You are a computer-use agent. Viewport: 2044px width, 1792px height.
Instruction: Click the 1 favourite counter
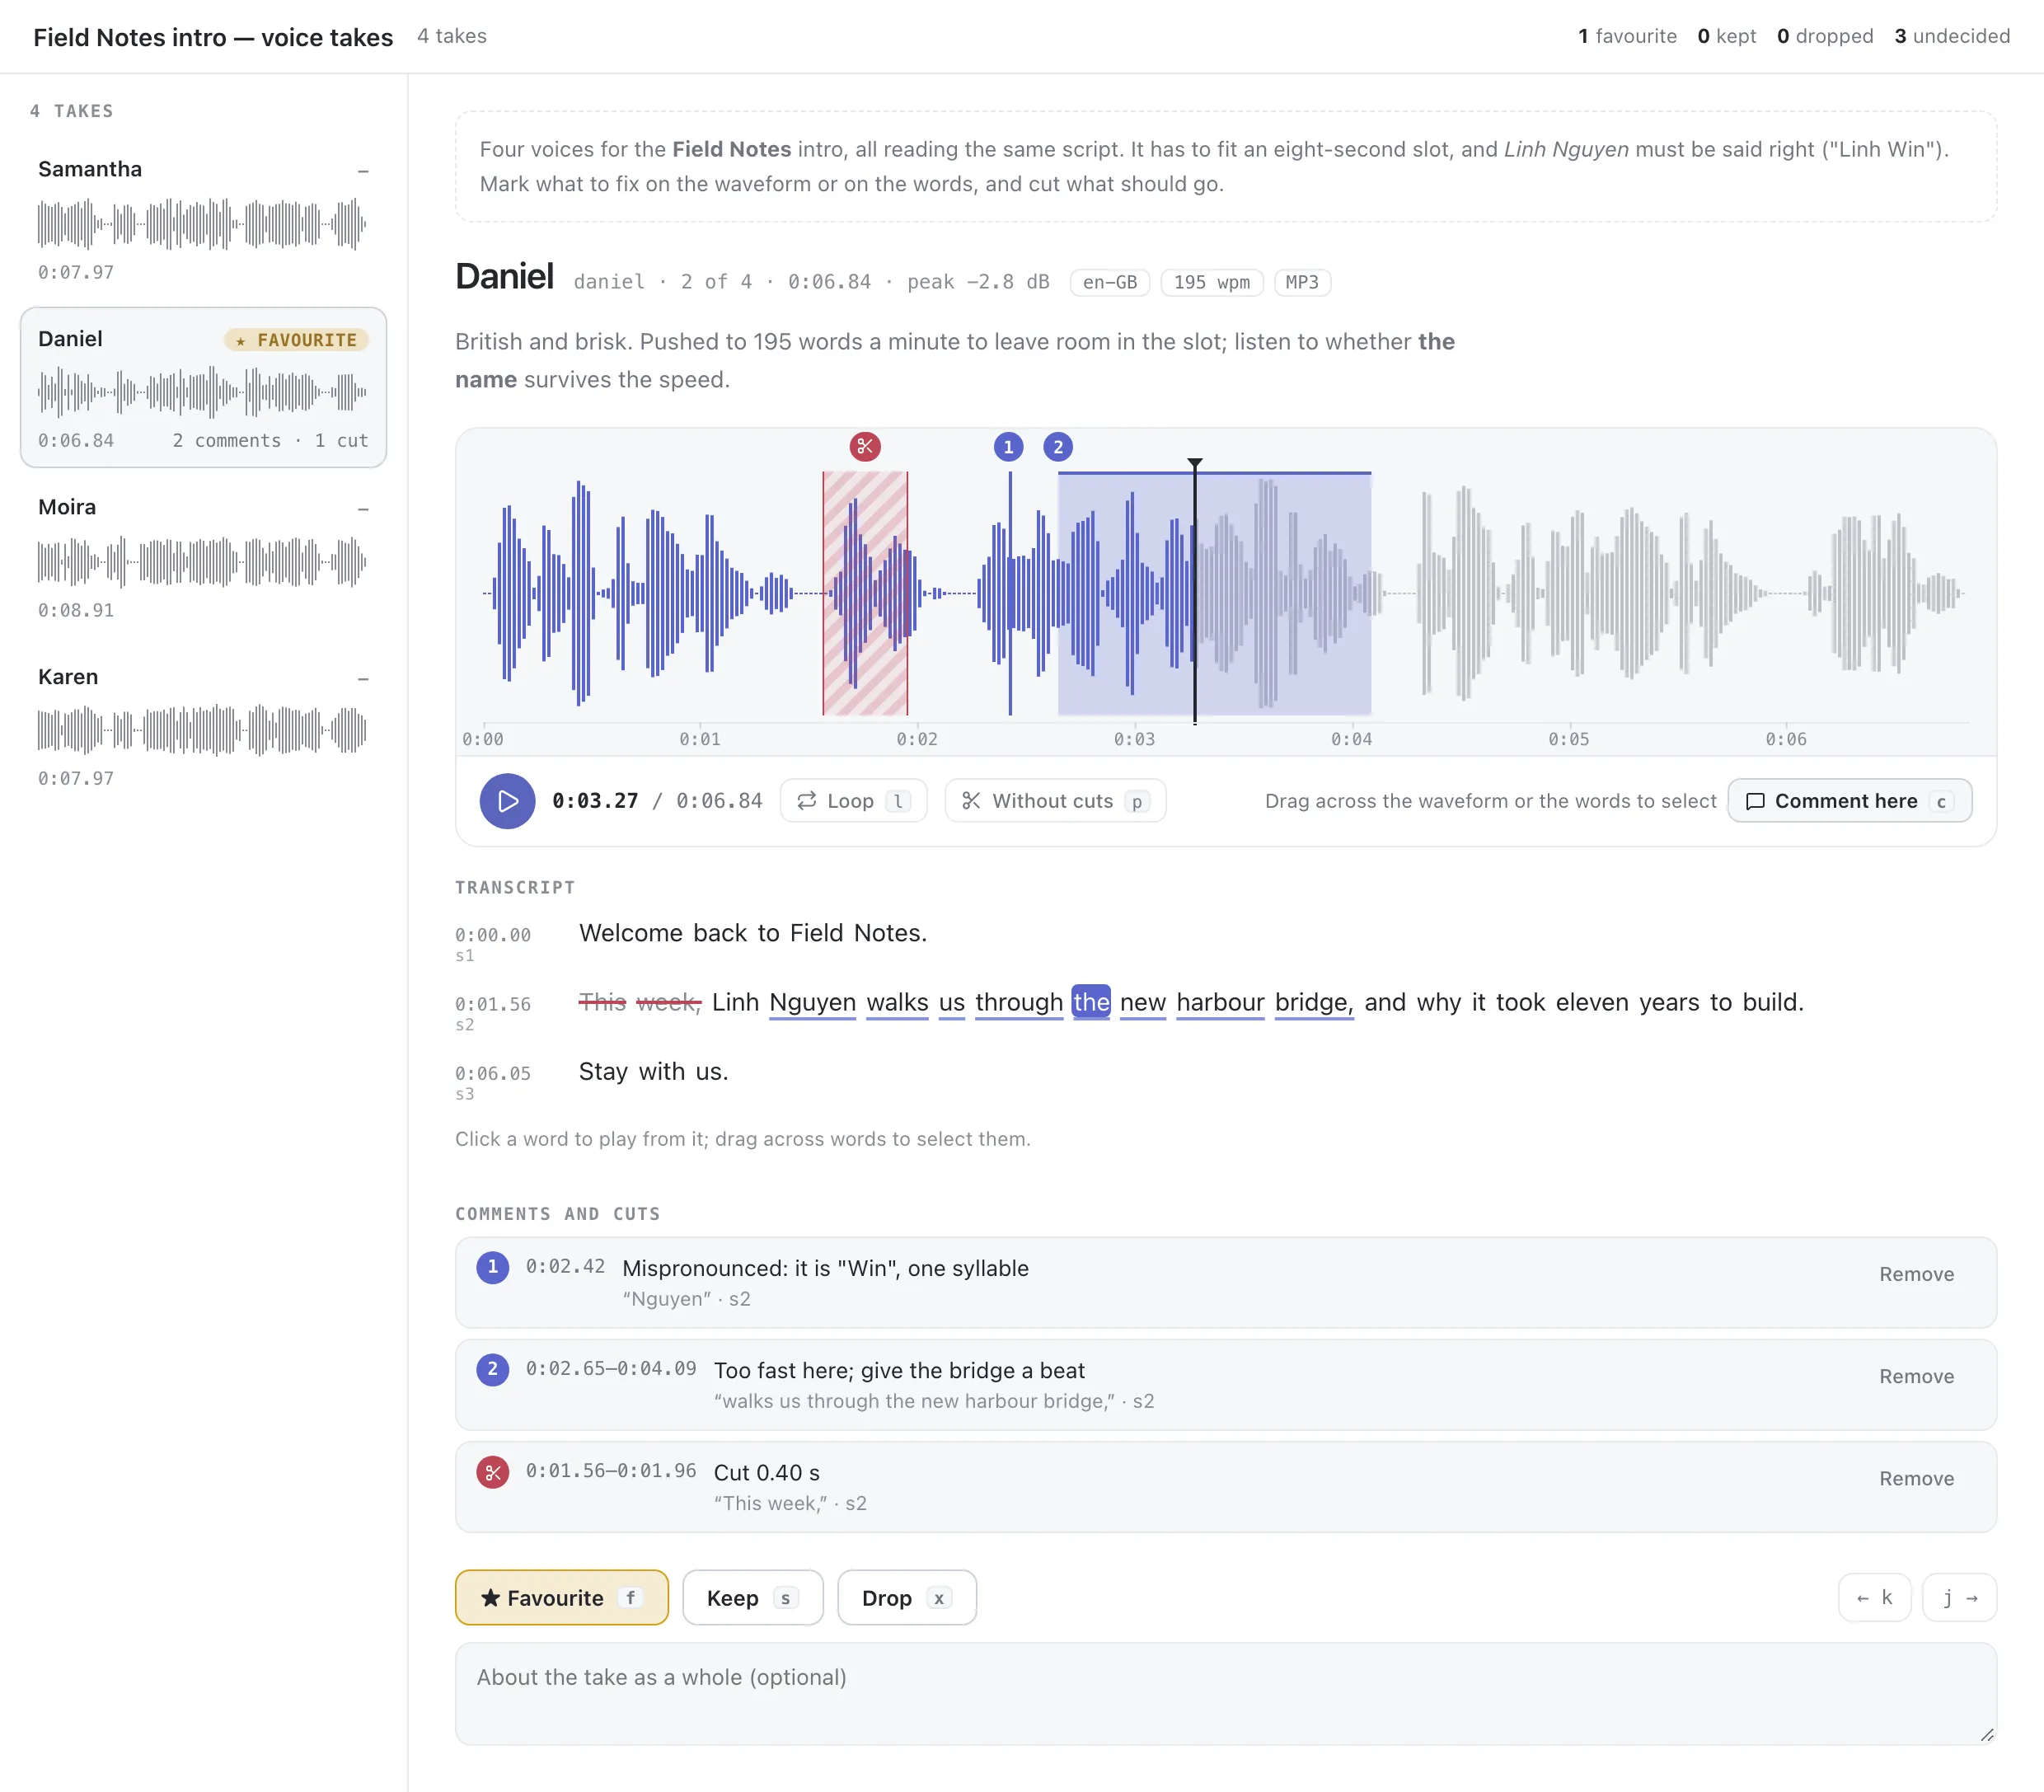click(x=1626, y=36)
